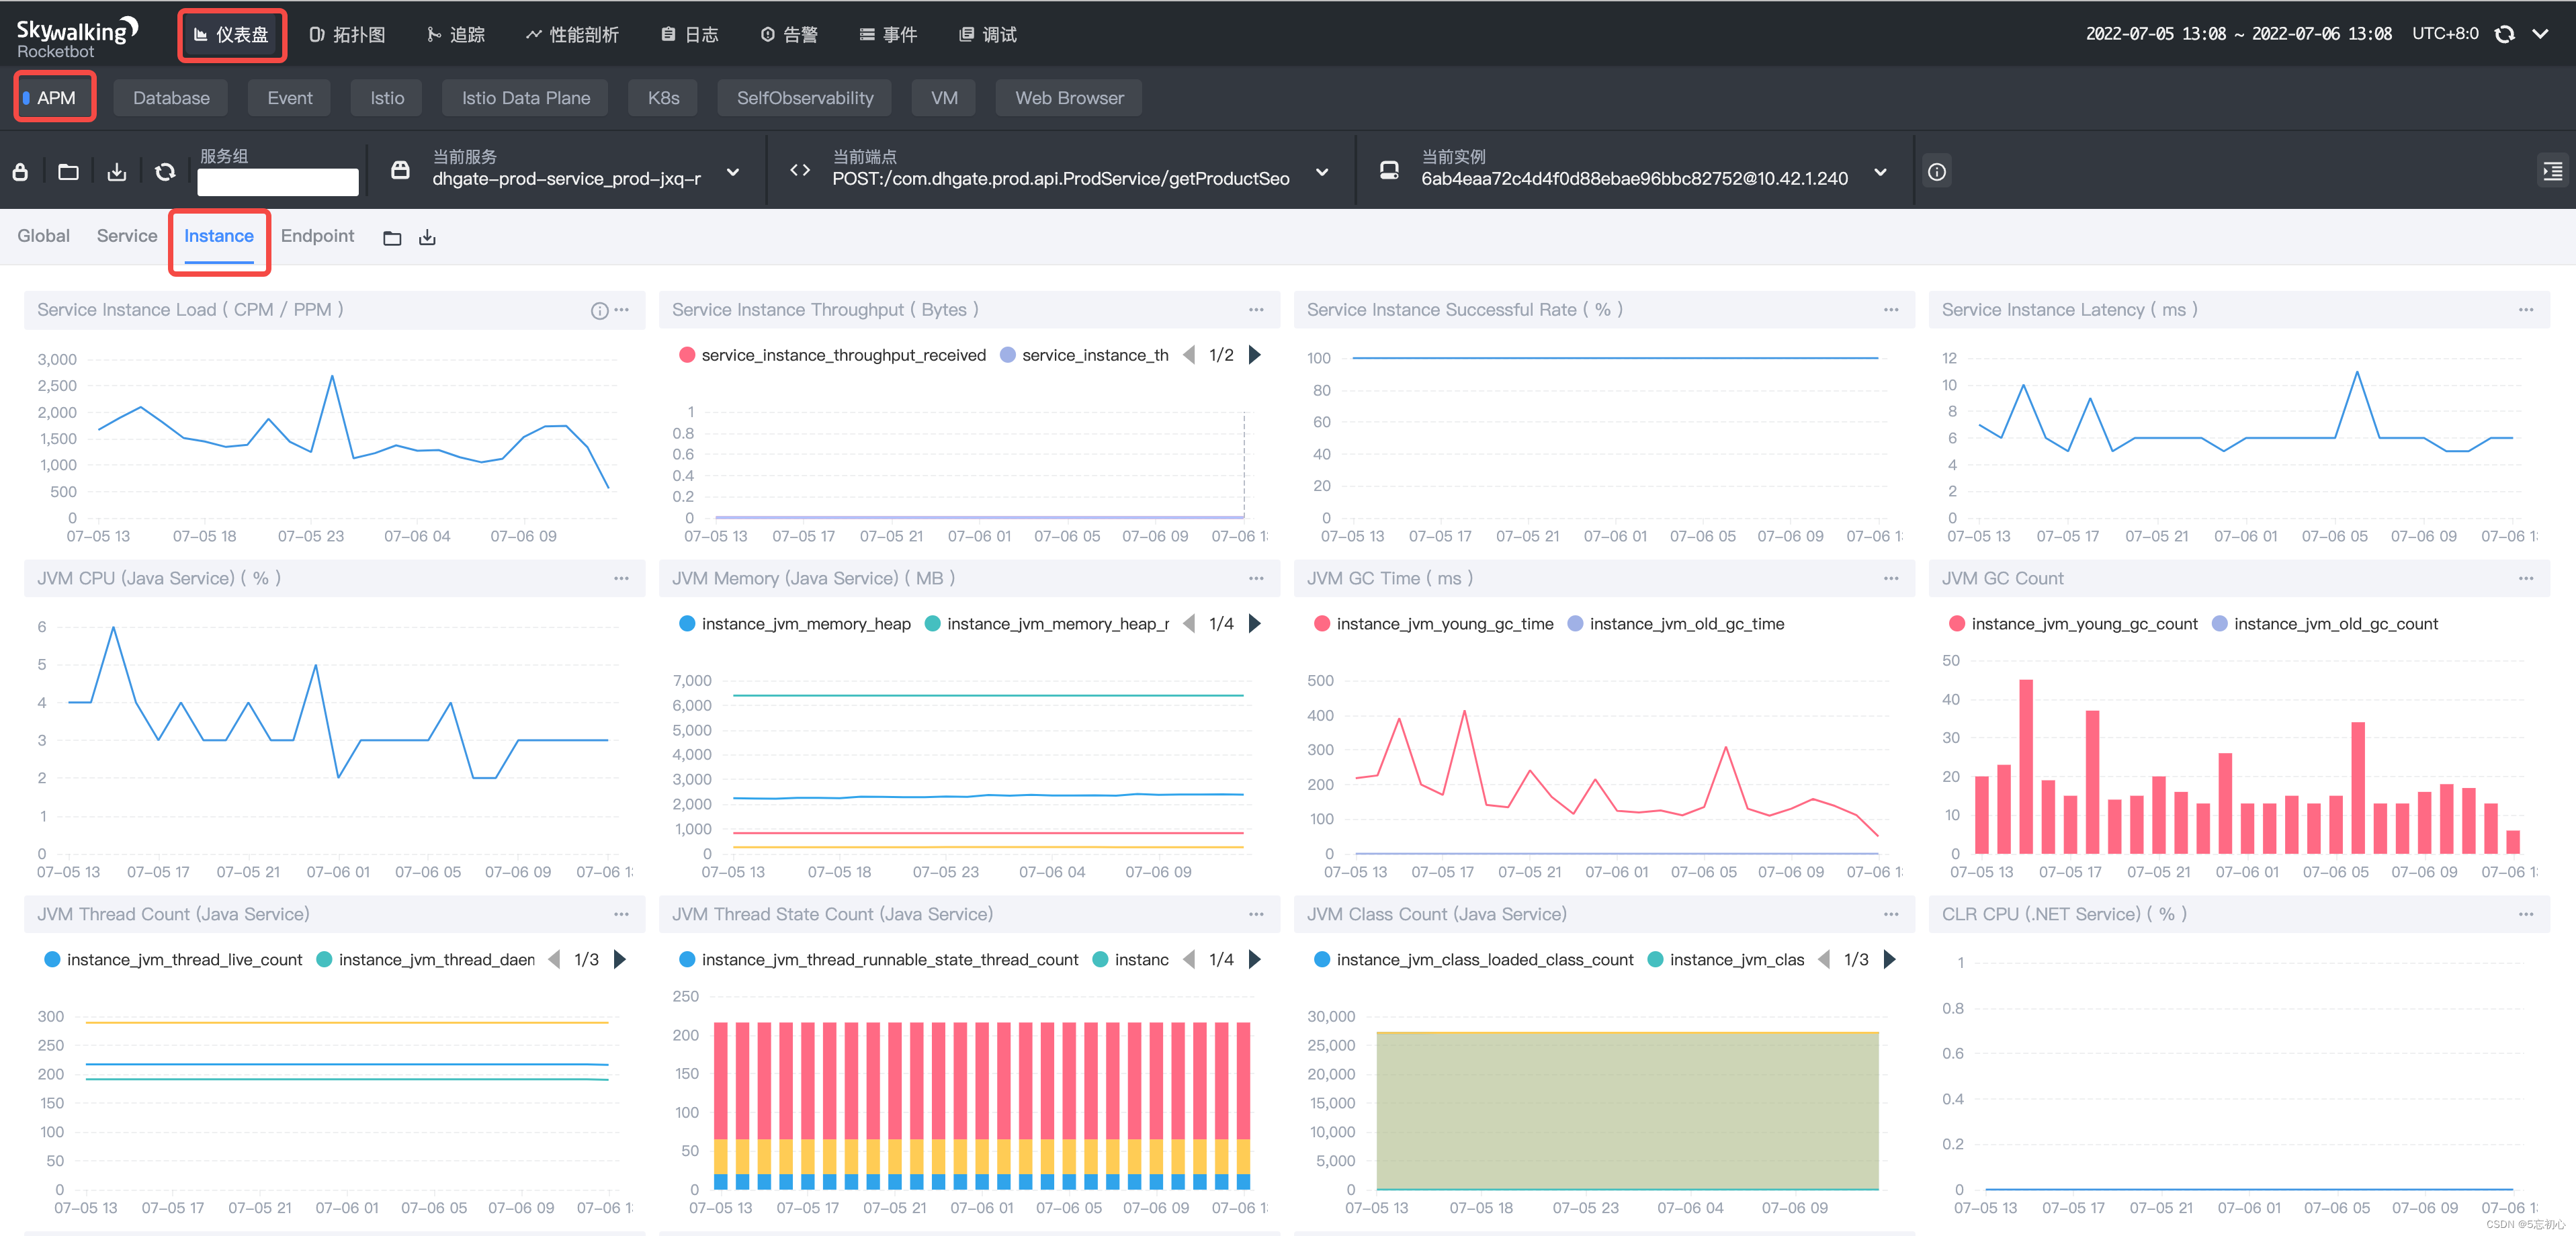Switch to the Service tab

tap(127, 236)
